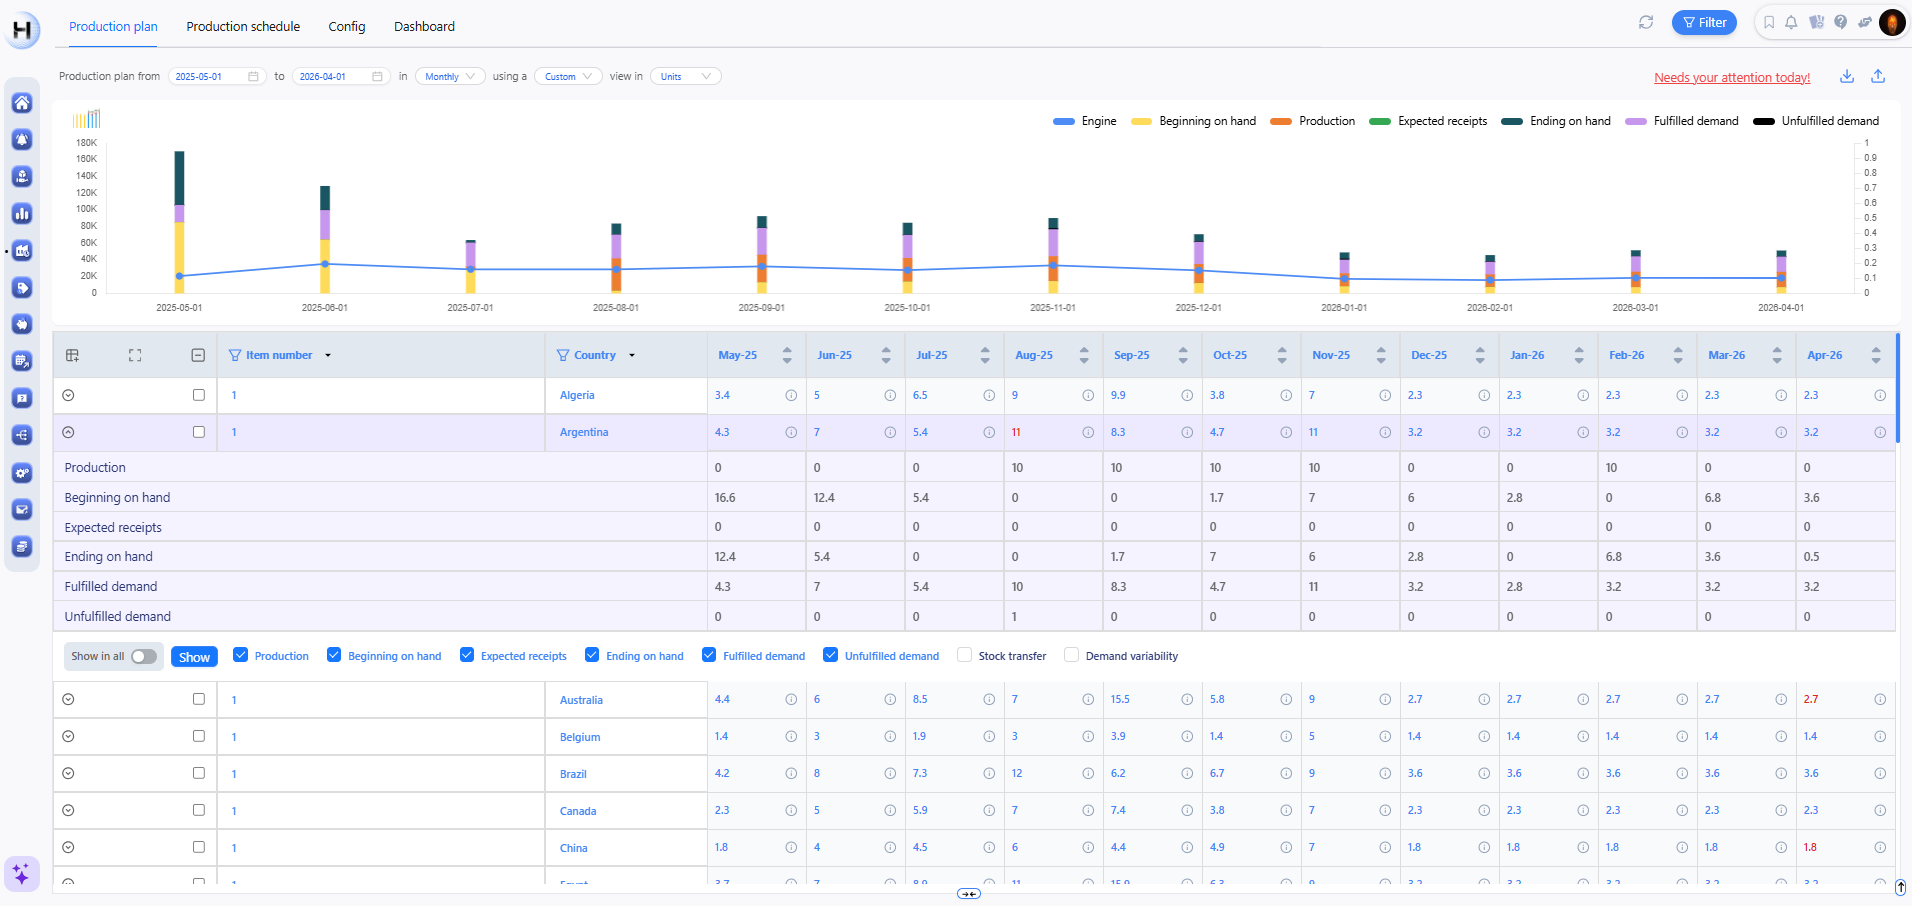1912x906 pixels.
Task: Open the Units view dropdown
Action: (685, 76)
